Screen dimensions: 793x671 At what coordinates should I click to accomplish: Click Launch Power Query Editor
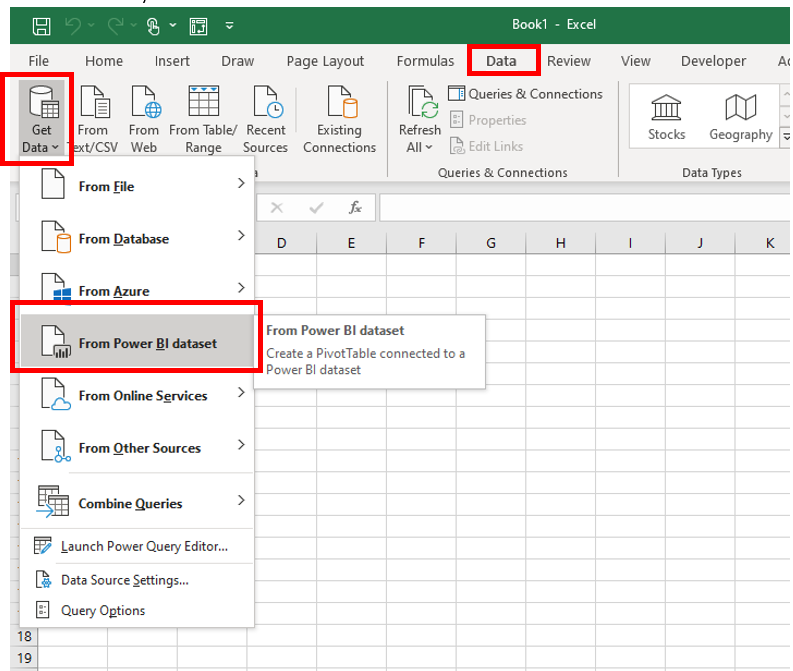144,546
